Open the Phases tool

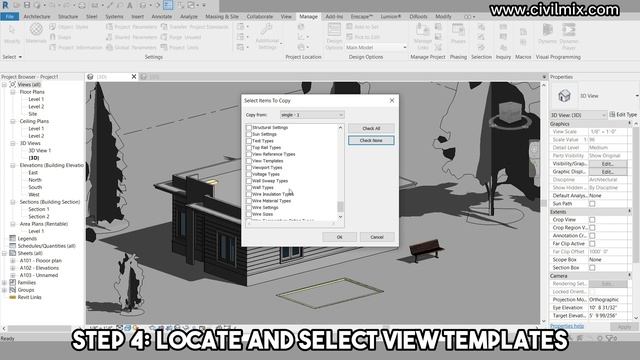point(458,34)
